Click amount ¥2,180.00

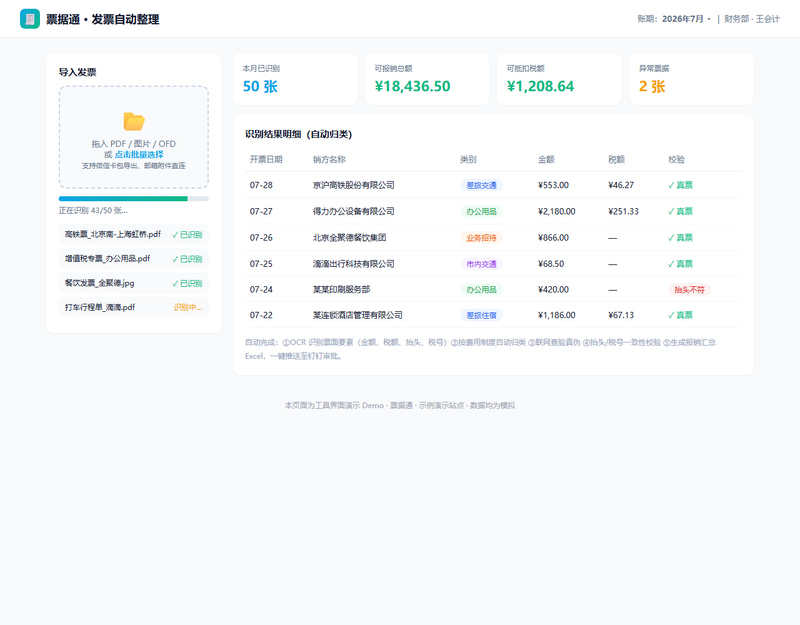557,211
